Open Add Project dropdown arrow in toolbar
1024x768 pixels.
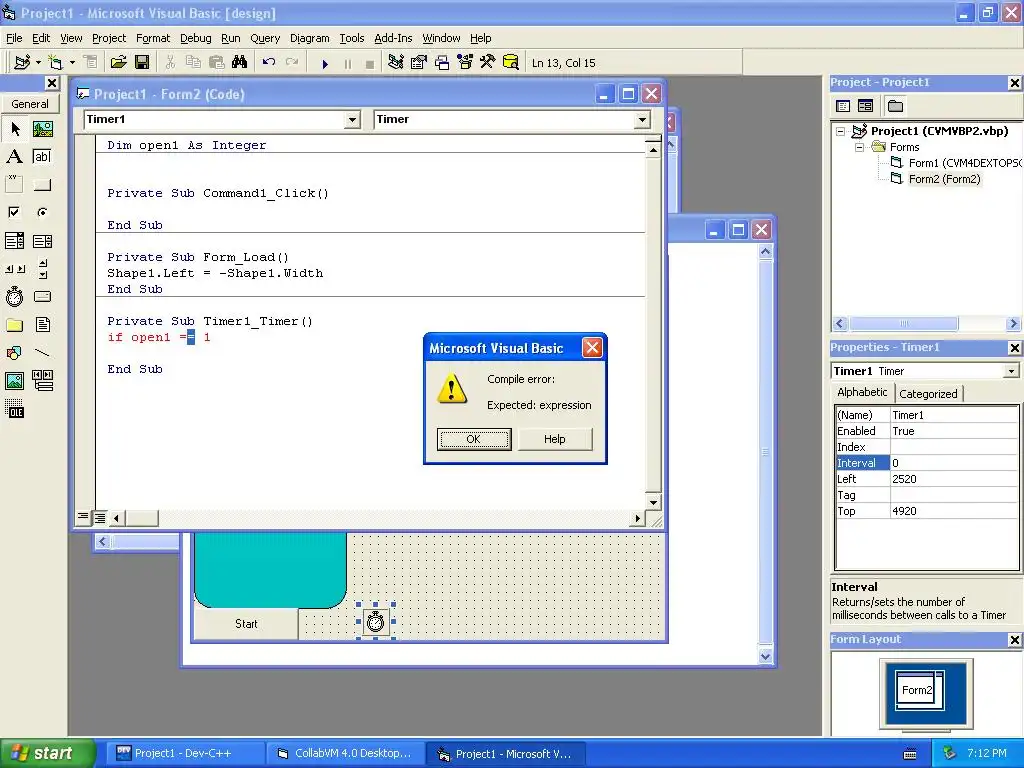pos(39,63)
